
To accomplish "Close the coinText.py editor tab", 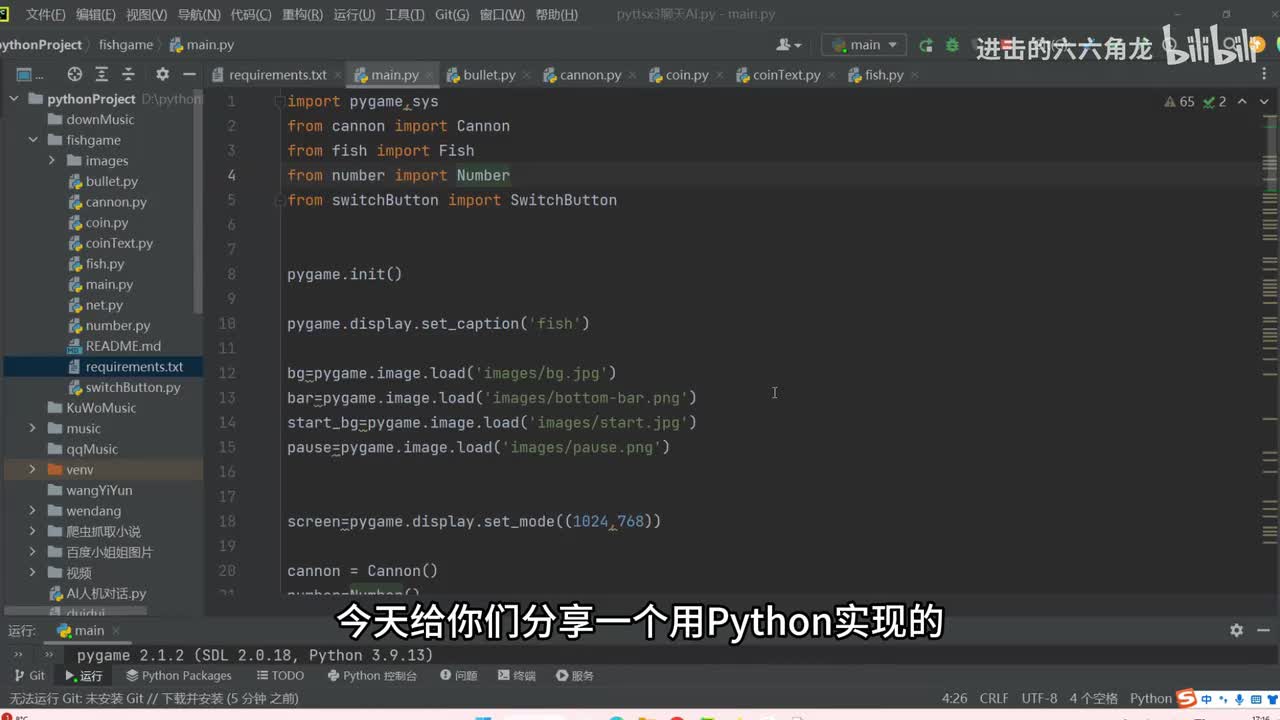I will (x=832, y=75).
